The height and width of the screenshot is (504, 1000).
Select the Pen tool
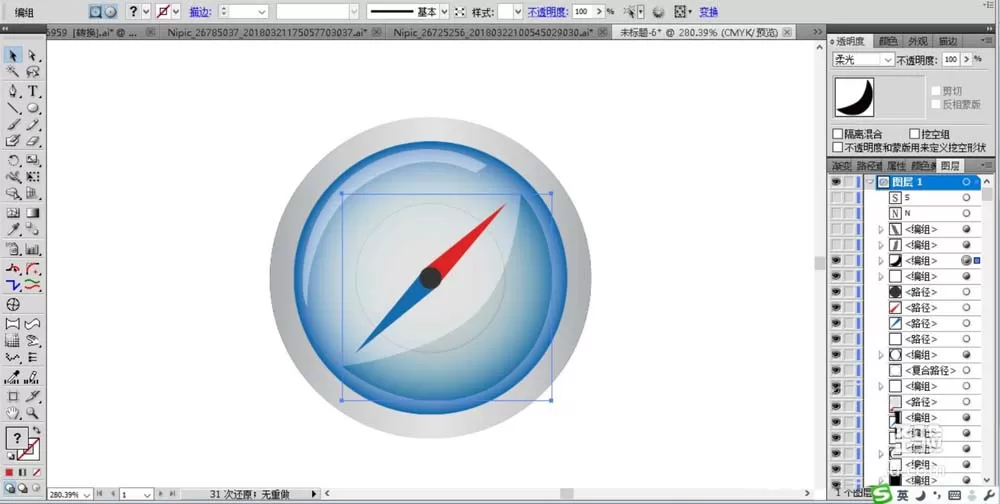click(13, 91)
